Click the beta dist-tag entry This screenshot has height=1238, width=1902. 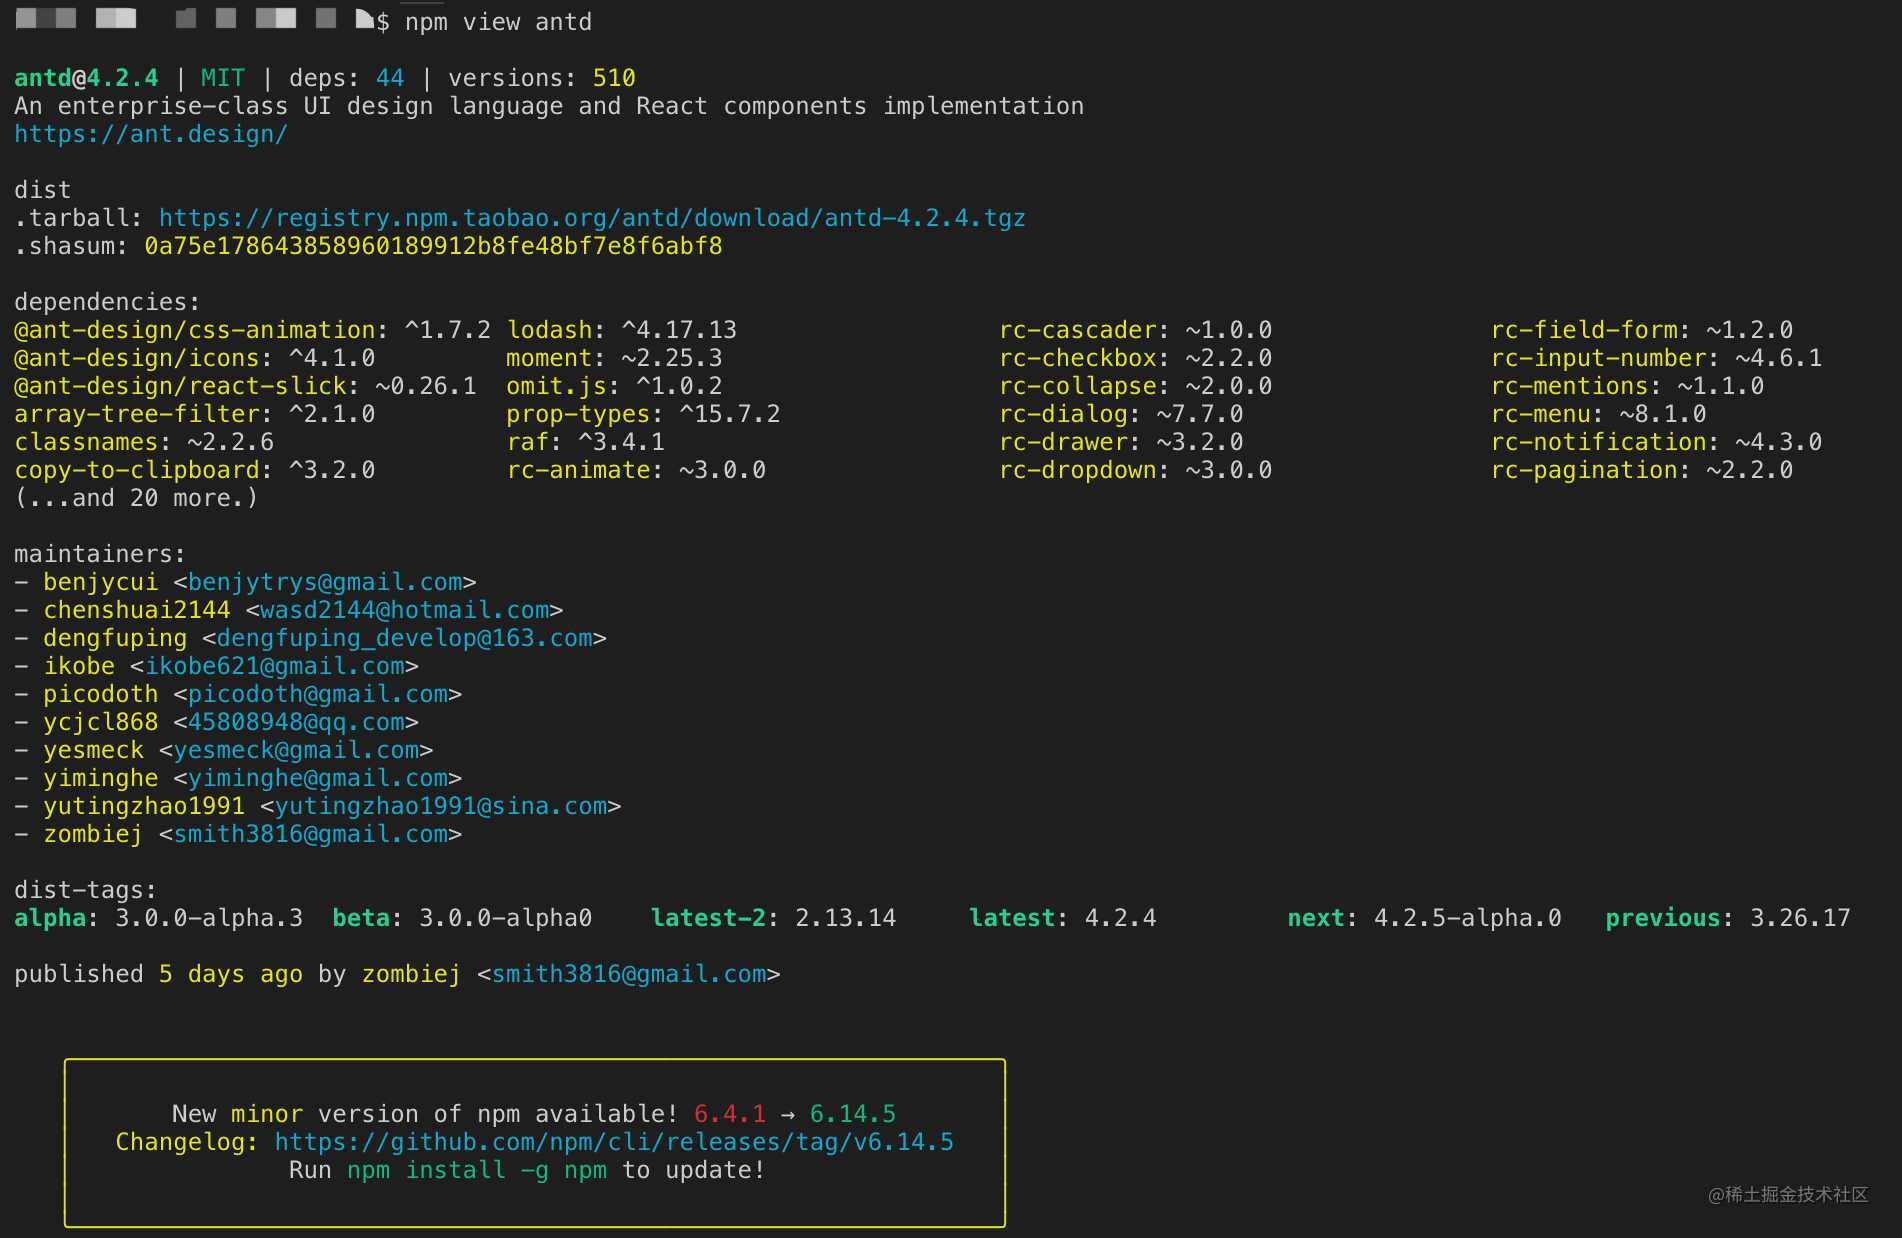[x=462, y=918]
